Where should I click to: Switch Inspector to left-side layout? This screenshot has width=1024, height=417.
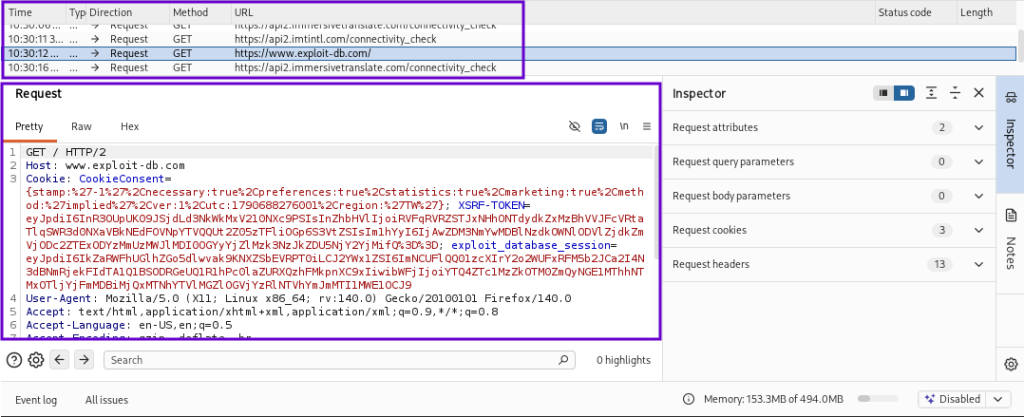pos(884,93)
